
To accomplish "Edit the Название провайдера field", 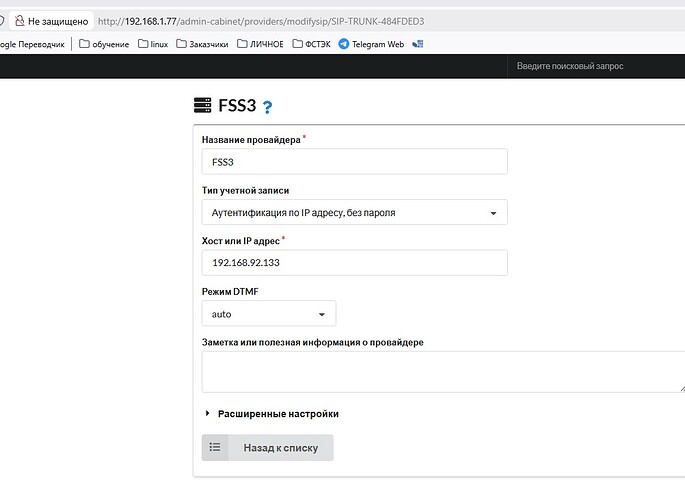I will (x=354, y=162).
